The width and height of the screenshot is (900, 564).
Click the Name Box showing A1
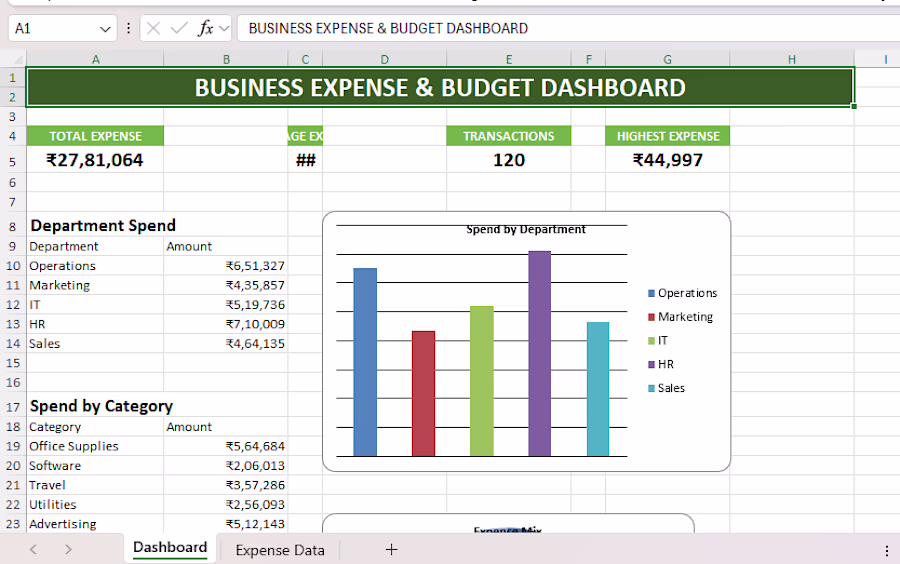pos(55,28)
